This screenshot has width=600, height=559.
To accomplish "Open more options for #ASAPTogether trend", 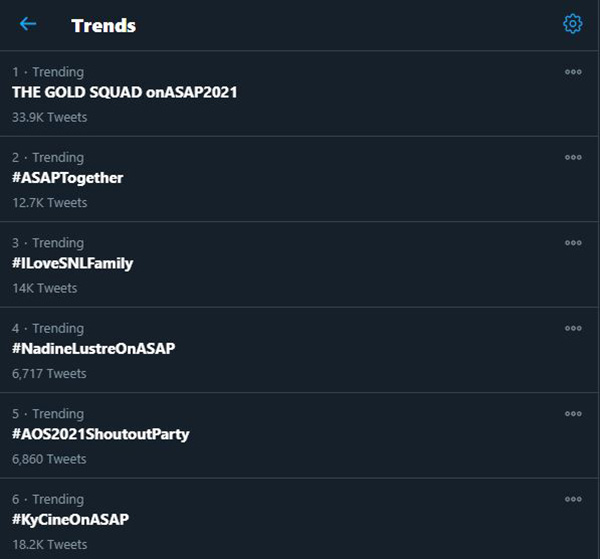I will click(x=573, y=157).
